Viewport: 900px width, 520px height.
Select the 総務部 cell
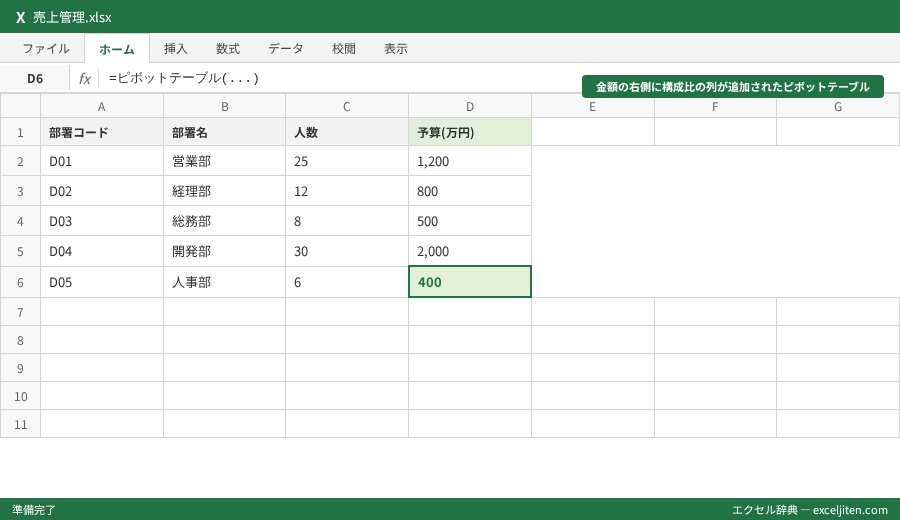point(224,220)
